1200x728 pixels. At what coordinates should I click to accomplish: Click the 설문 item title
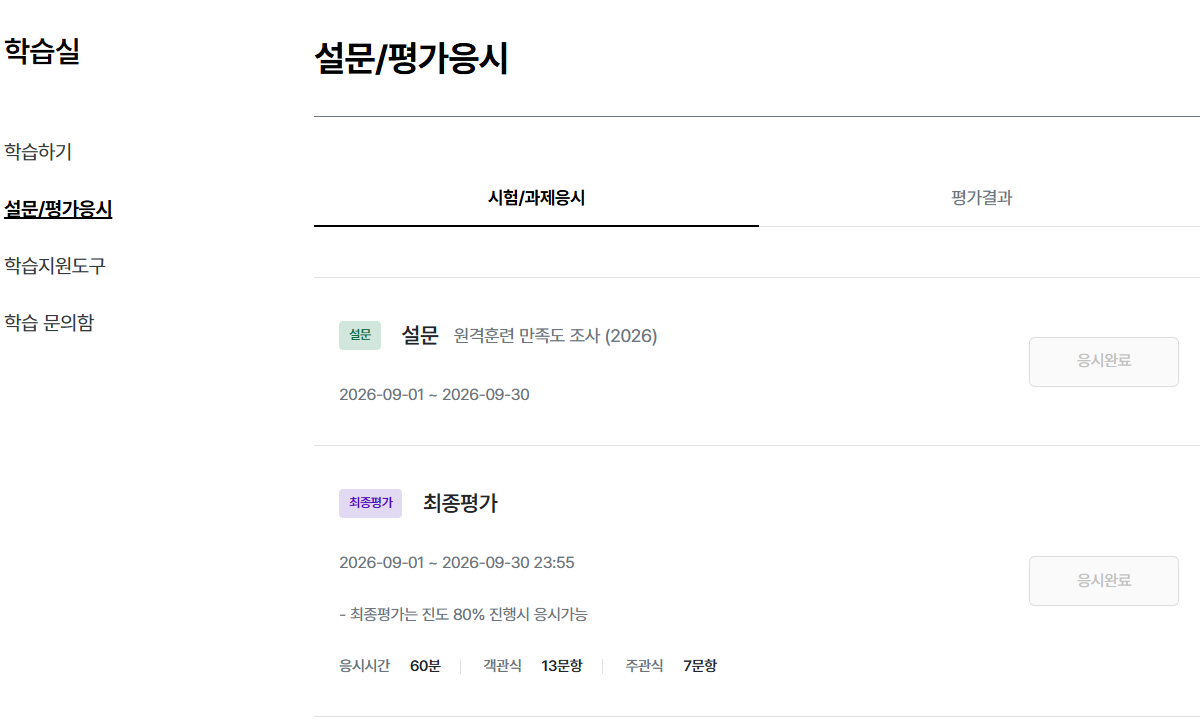coord(420,336)
